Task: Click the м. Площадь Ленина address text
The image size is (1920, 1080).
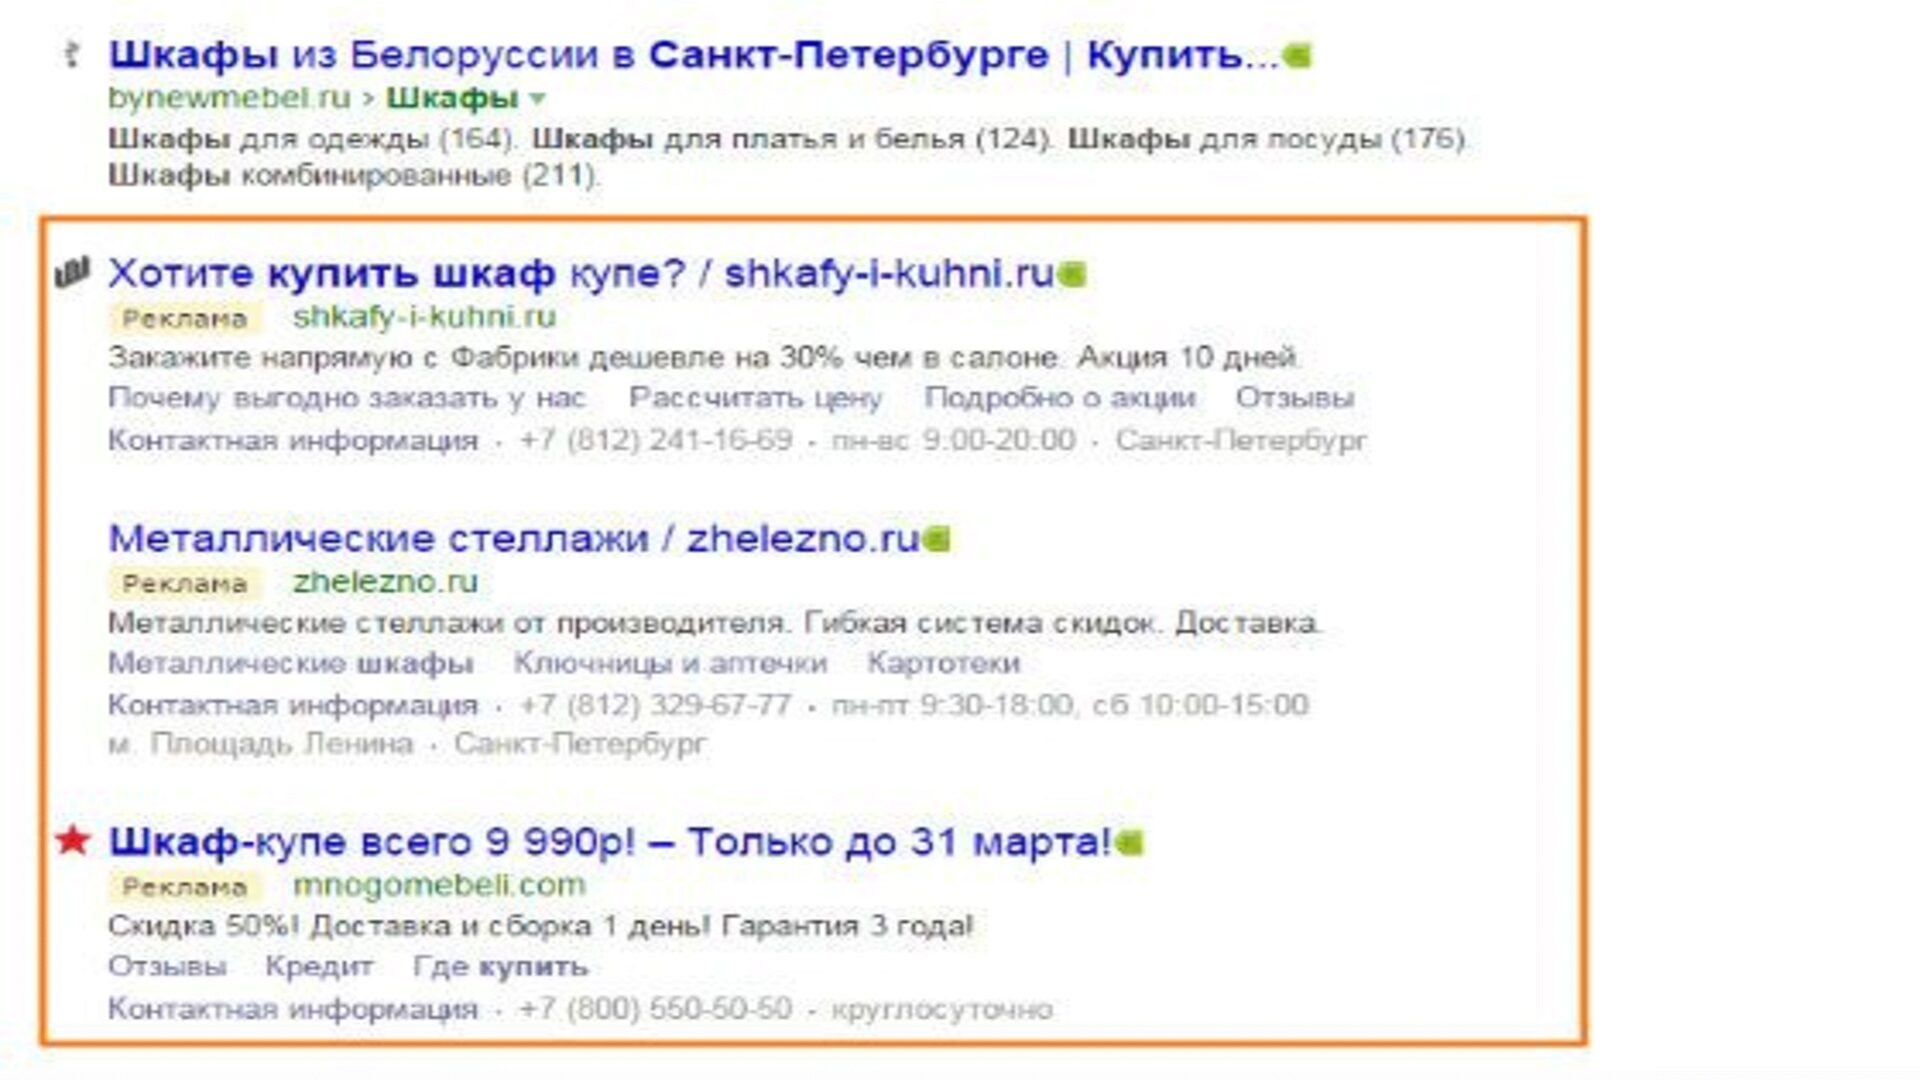Action: point(261,744)
